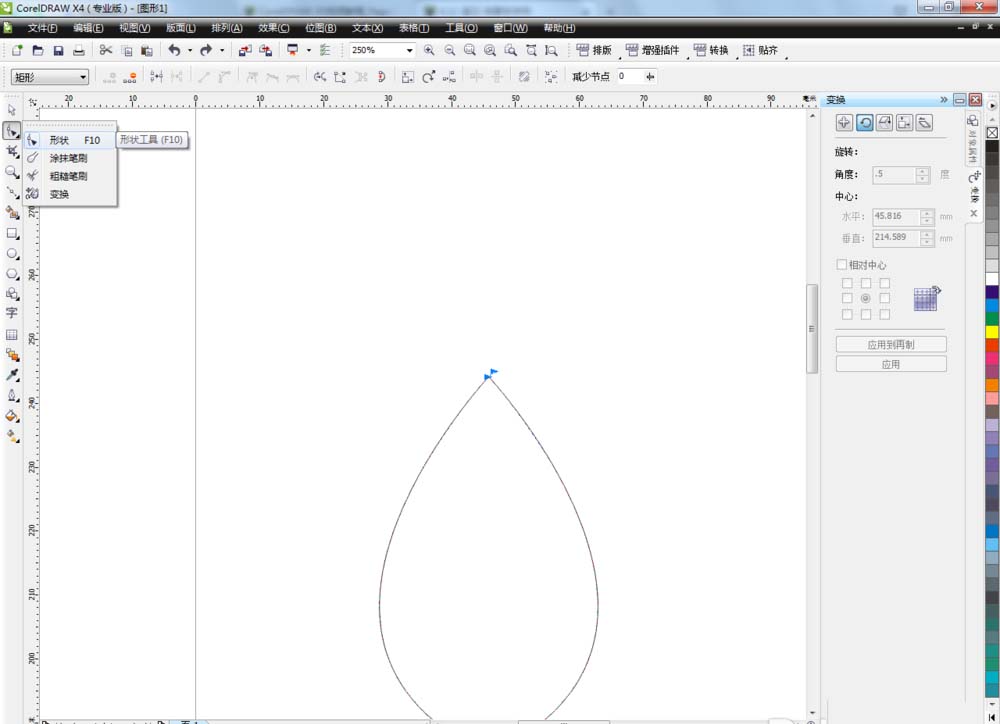Increase the rotation angle with the up stepper
Image resolution: width=1000 pixels, height=724 pixels.
921,171
